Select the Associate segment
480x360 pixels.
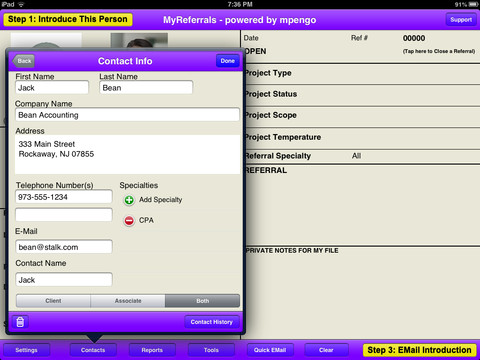[x=128, y=301]
